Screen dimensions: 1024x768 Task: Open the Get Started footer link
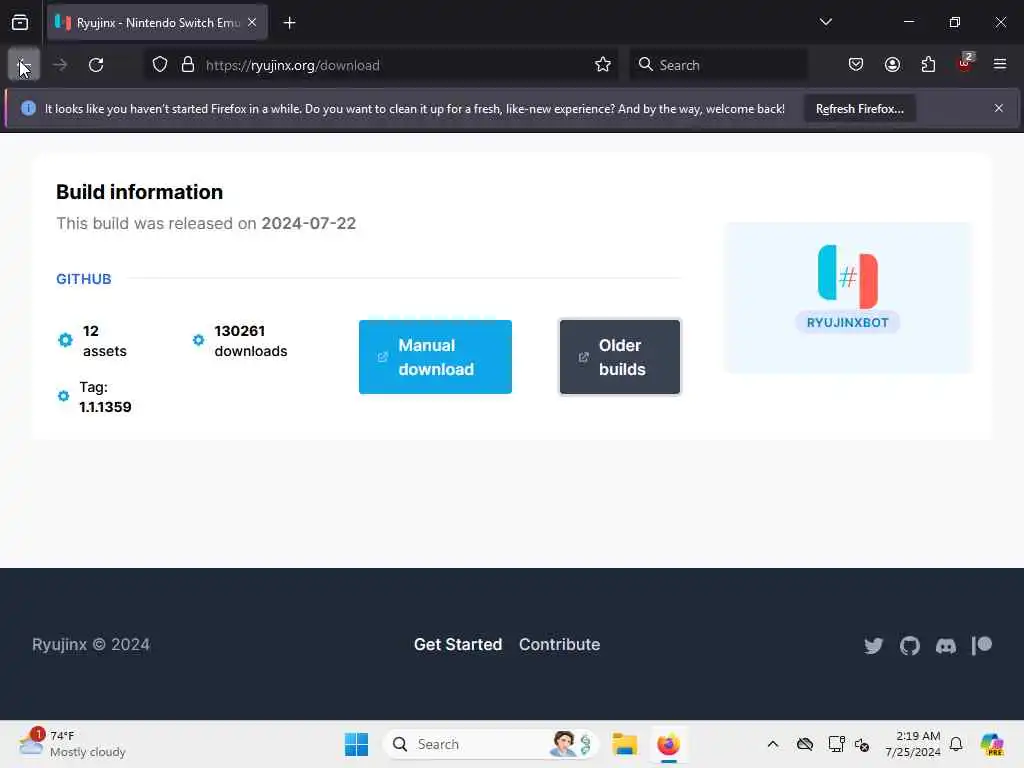tap(458, 645)
